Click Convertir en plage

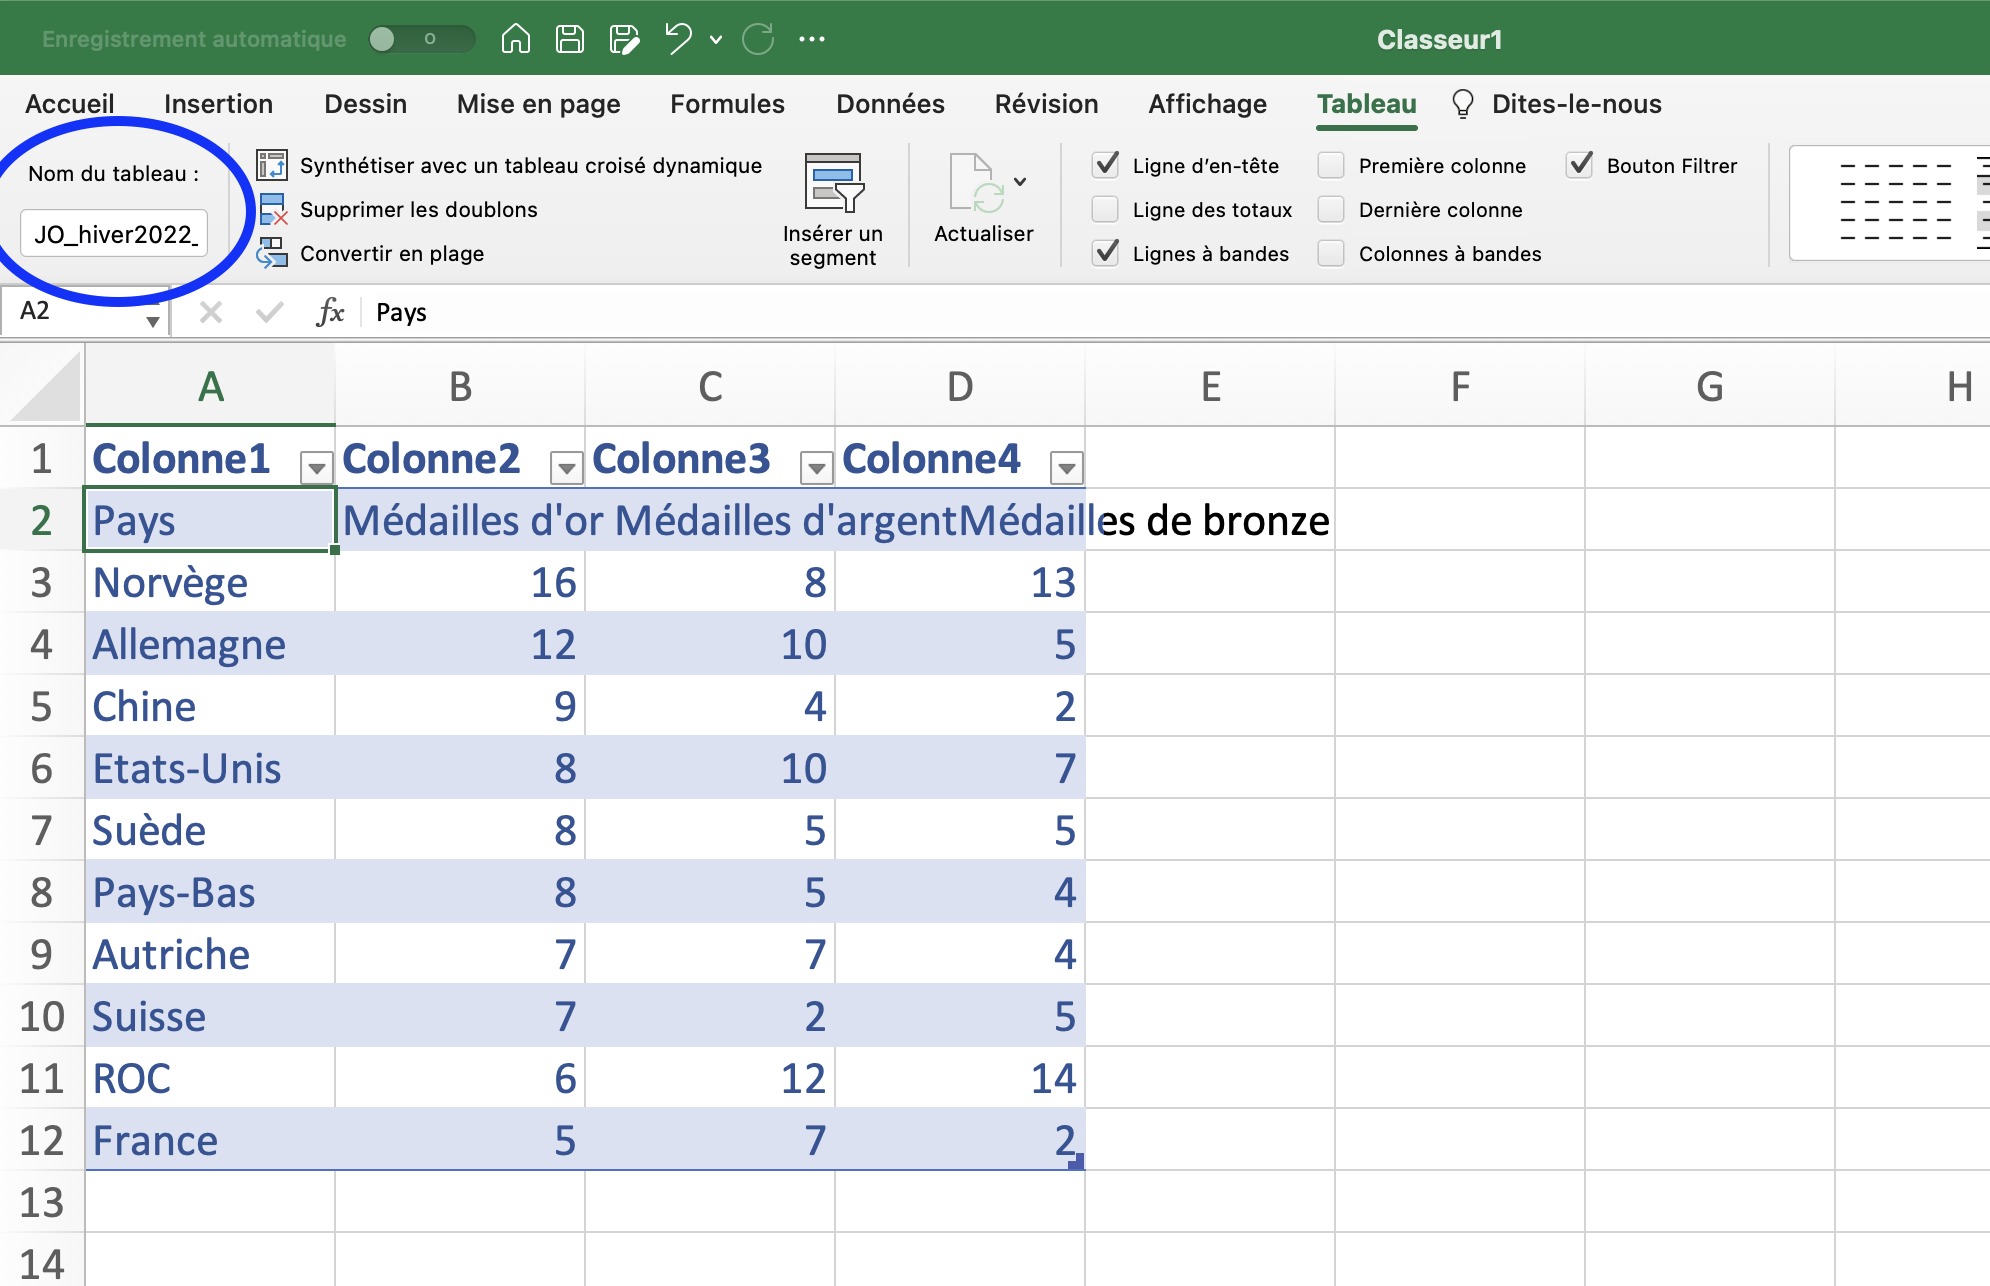[392, 253]
